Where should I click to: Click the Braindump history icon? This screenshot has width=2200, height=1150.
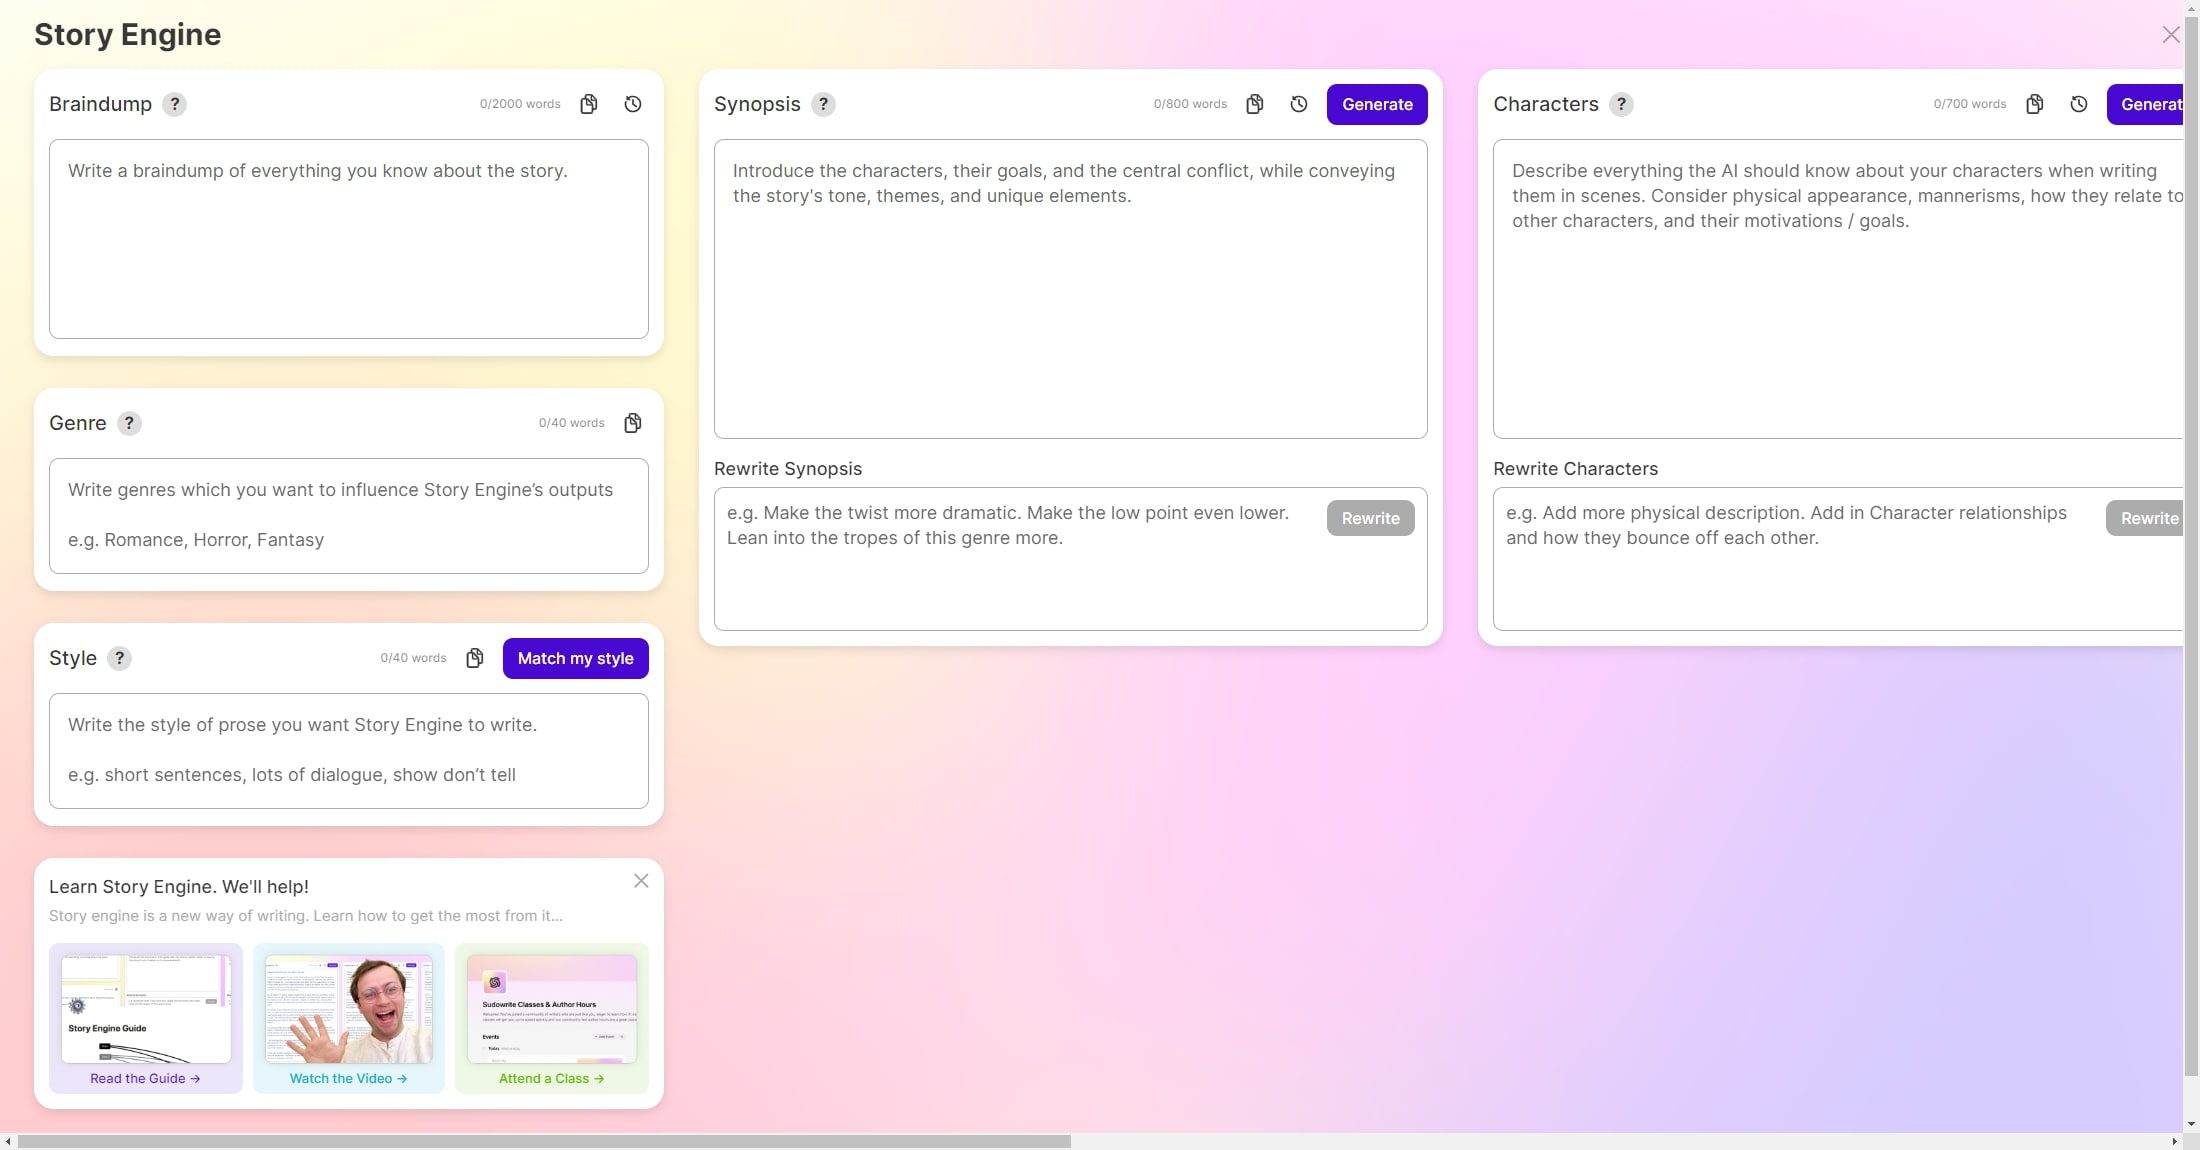coord(634,103)
